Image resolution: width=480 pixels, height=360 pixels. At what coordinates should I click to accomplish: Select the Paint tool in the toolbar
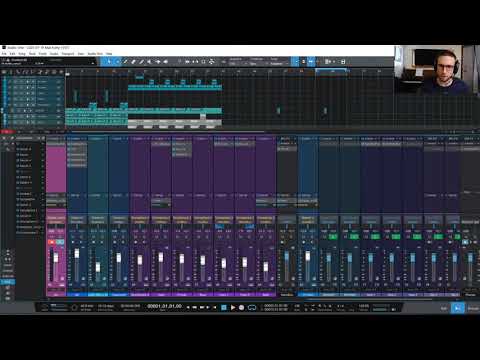141,62
